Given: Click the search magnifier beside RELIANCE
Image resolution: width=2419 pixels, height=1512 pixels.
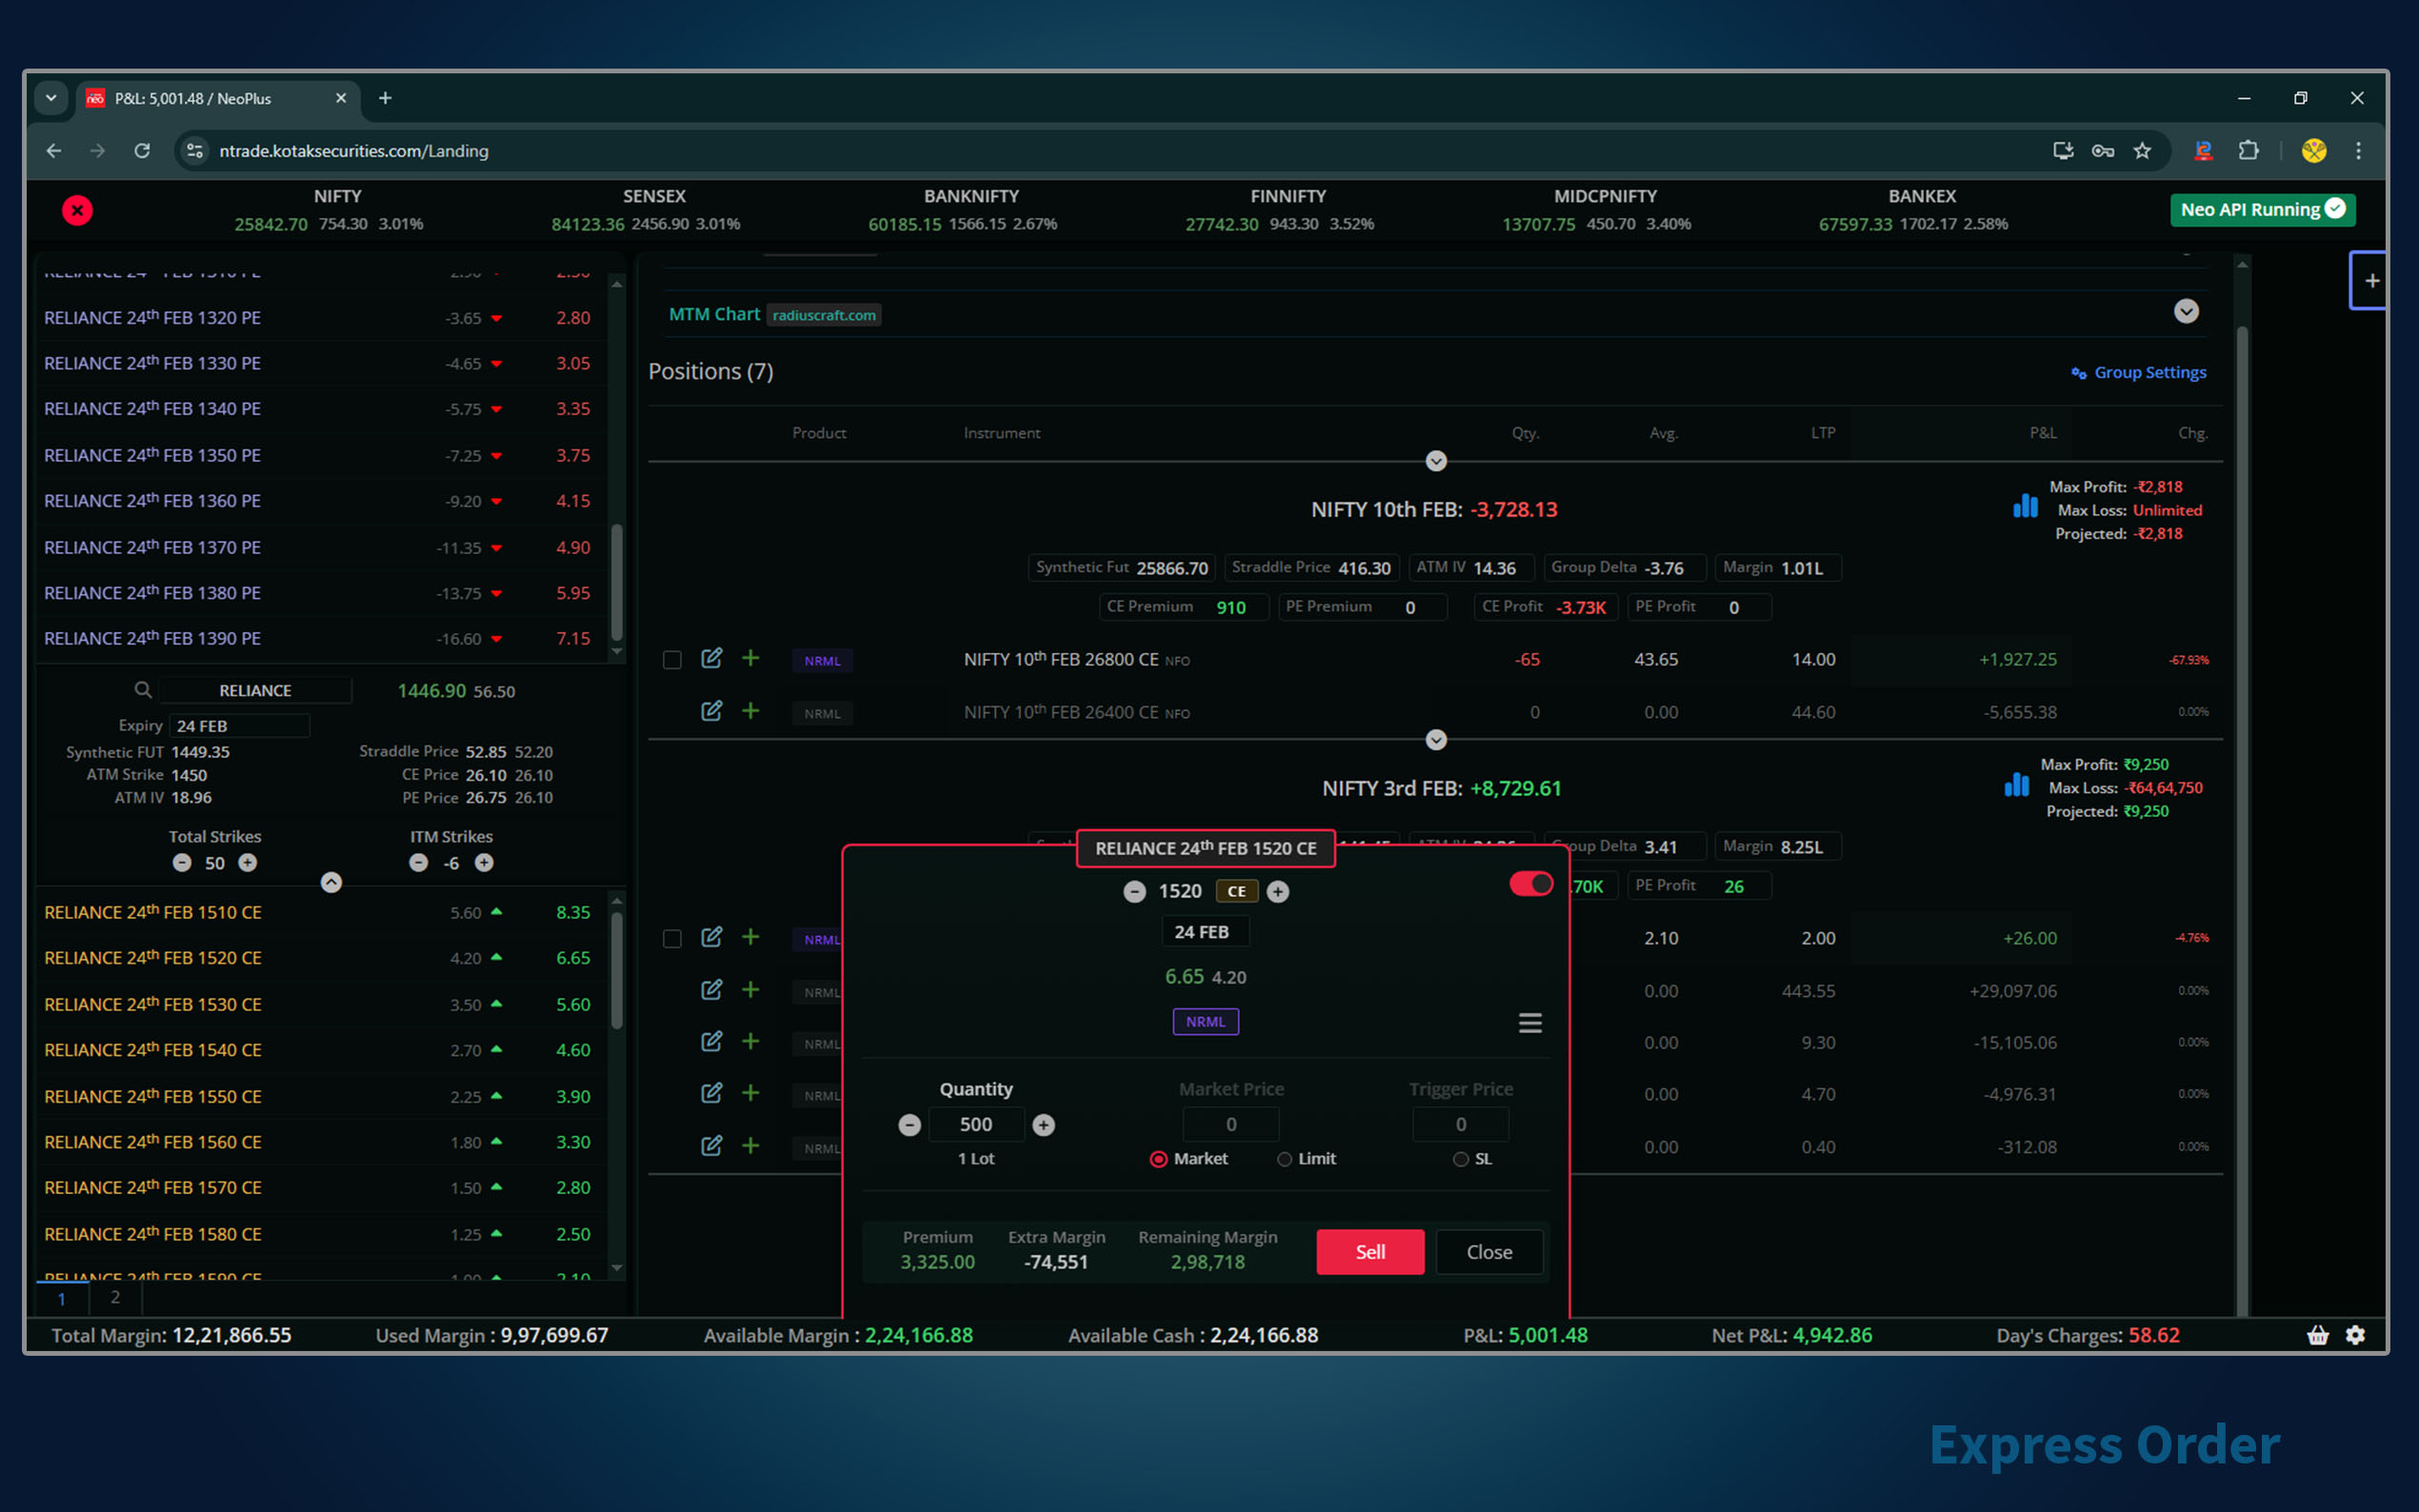Looking at the screenshot, I should tap(143, 690).
